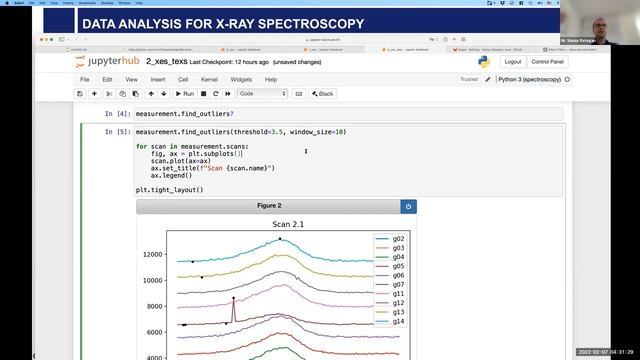Image resolution: width=640 pixels, height=360 pixels.
Task: Click Python 3 (spectroscopy) kernel name
Action: 529,80
